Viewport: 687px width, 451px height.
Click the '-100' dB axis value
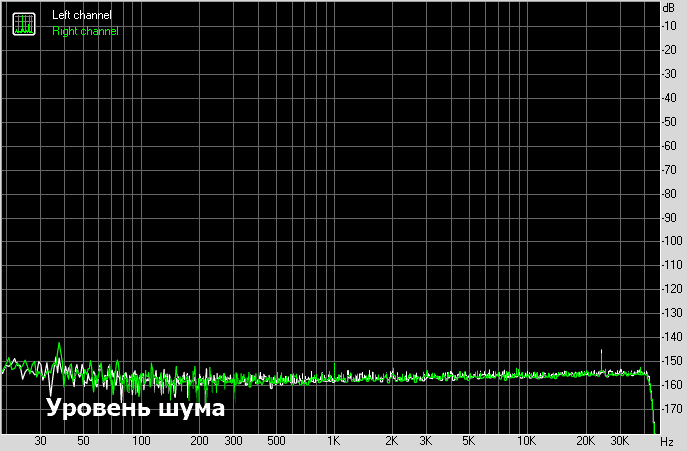pyautogui.click(x=672, y=241)
